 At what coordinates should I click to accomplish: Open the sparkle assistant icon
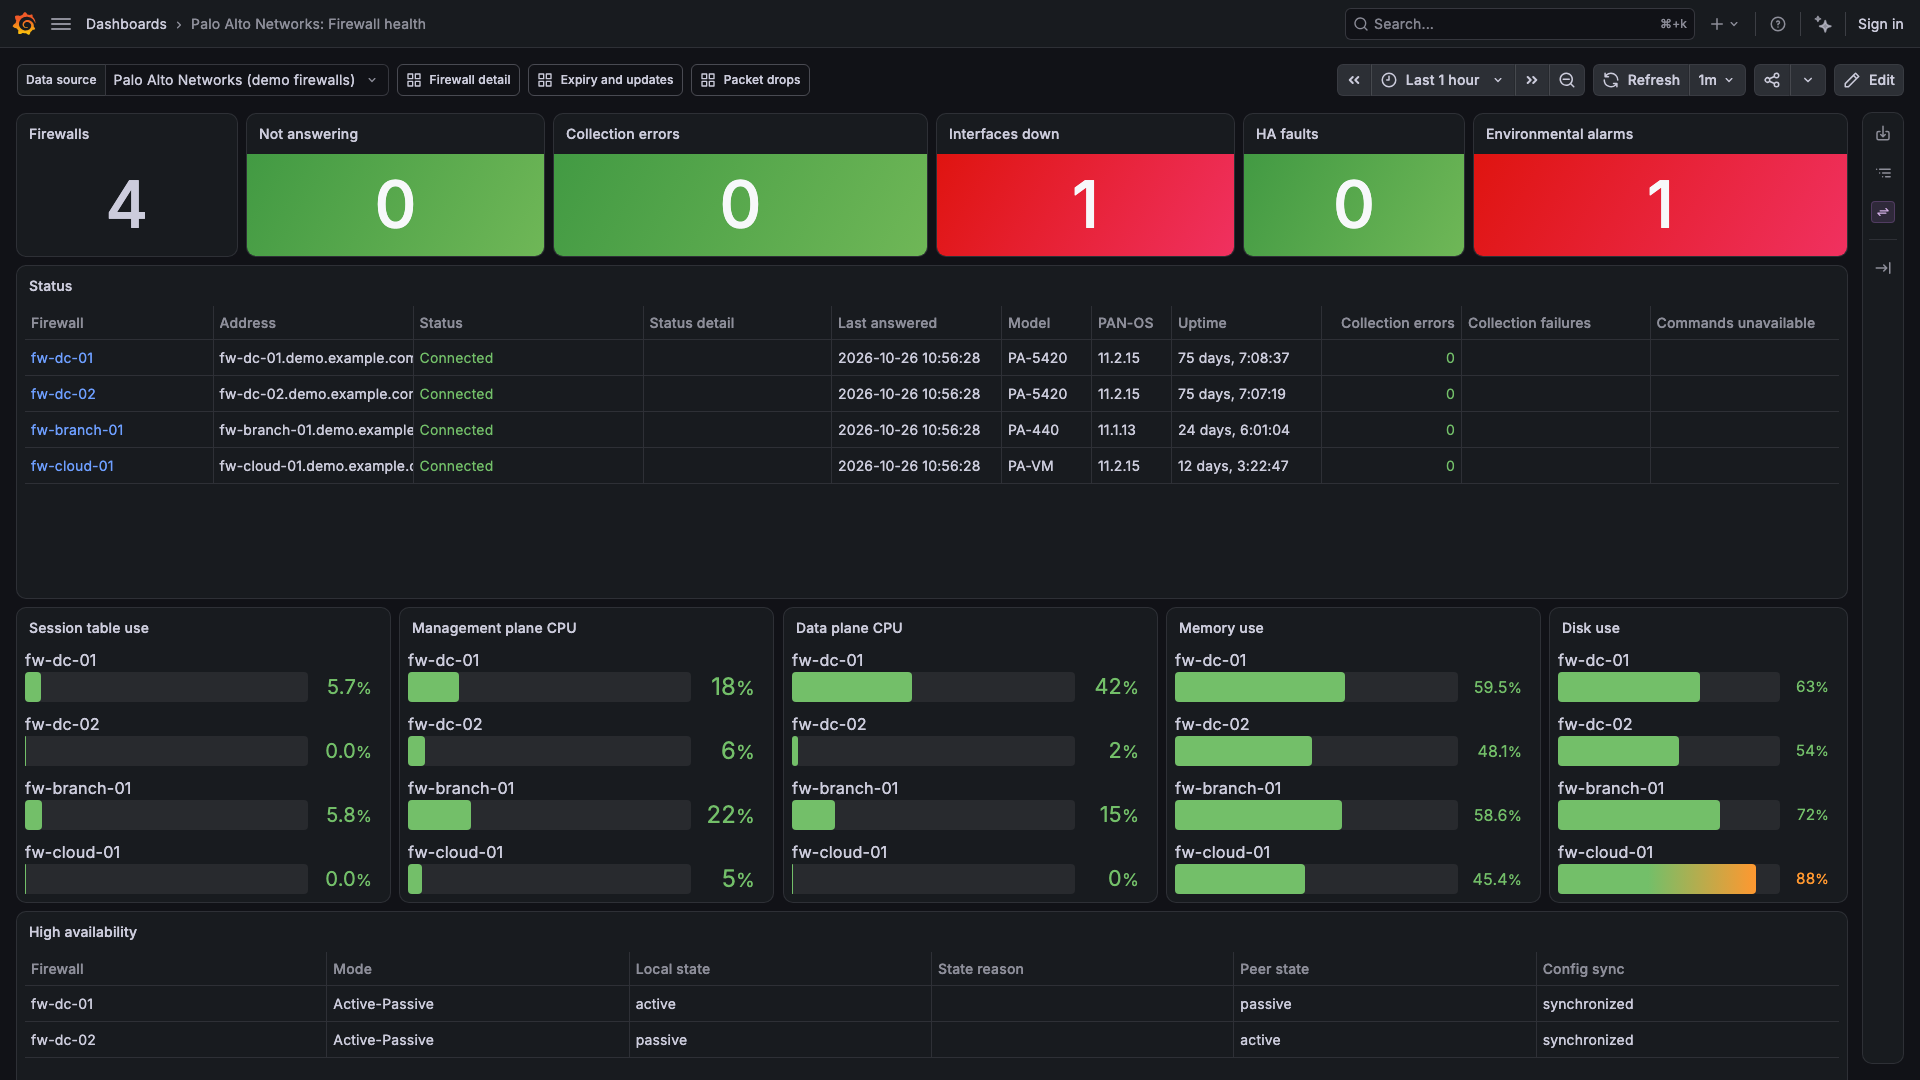(1824, 24)
